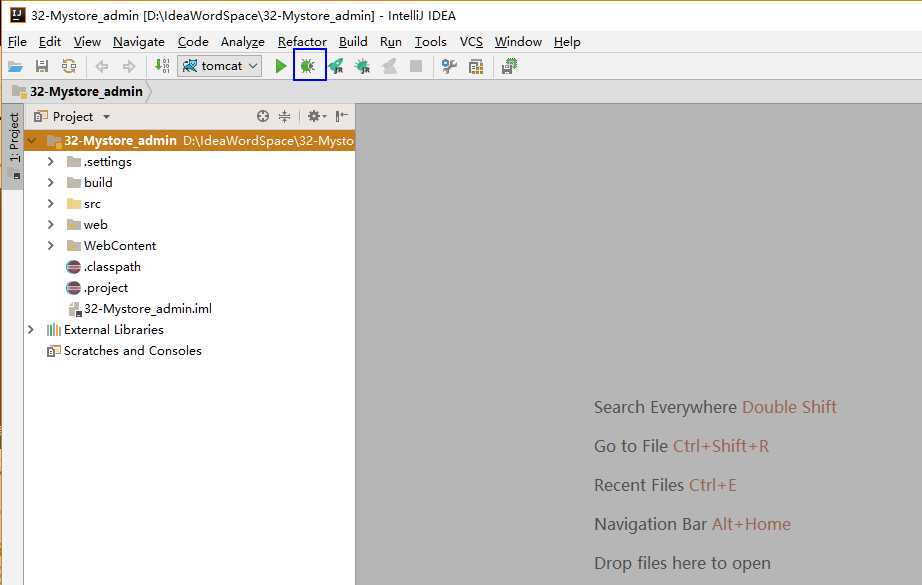Image resolution: width=922 pixels, height=585 pixels.
Task: Expand the build folder
Action: [x=51, y=183]
